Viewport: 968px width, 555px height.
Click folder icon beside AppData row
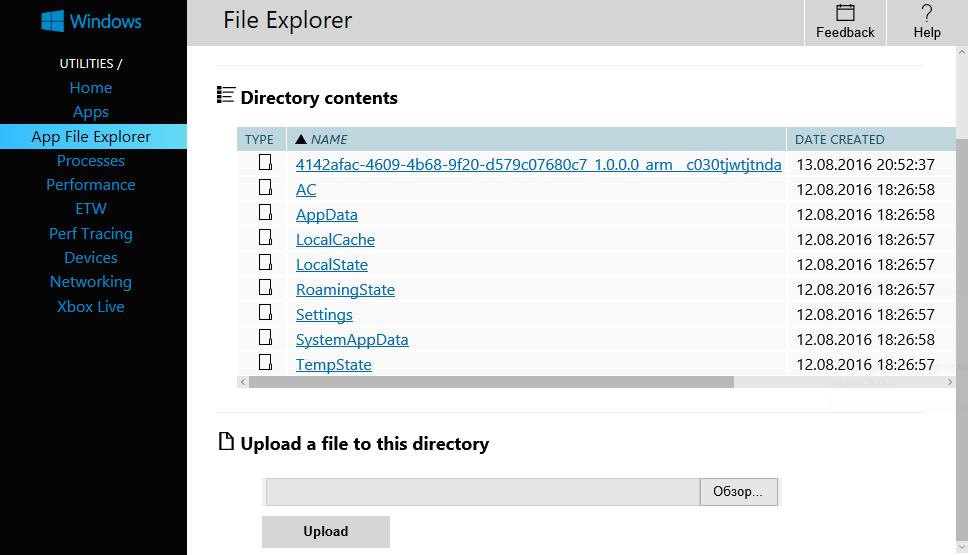click(265, 213)
